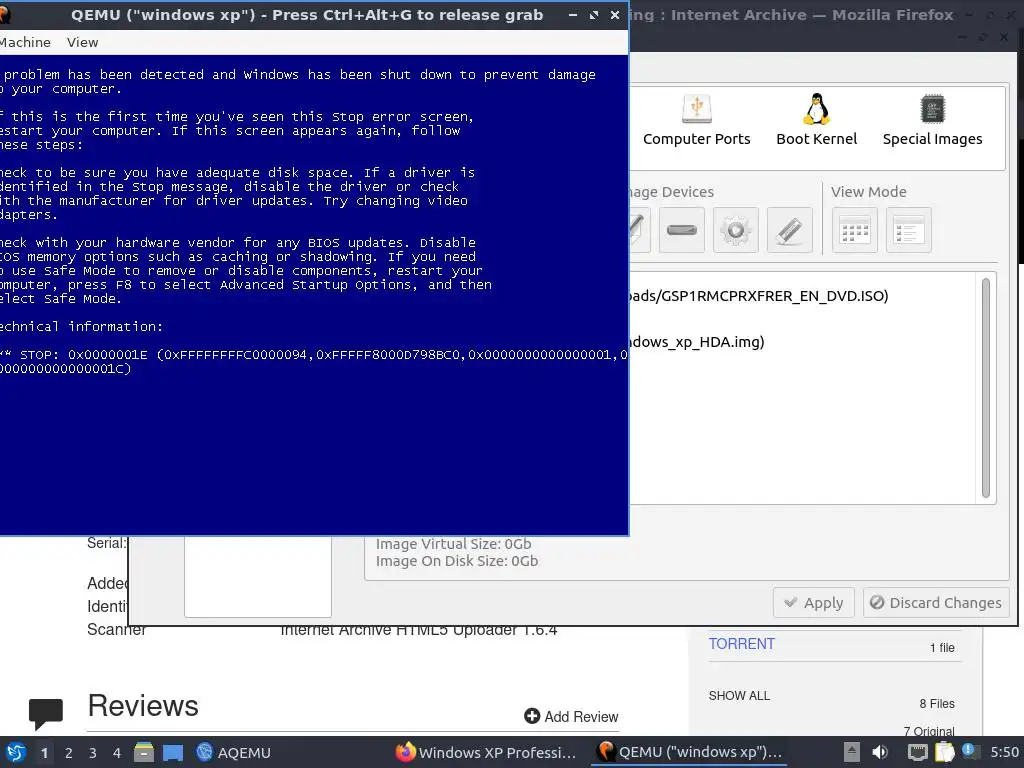The width and height of the screenshot is (1024, 768).
Task: Open the start menu on the taskbar
Action: (16, 752)
